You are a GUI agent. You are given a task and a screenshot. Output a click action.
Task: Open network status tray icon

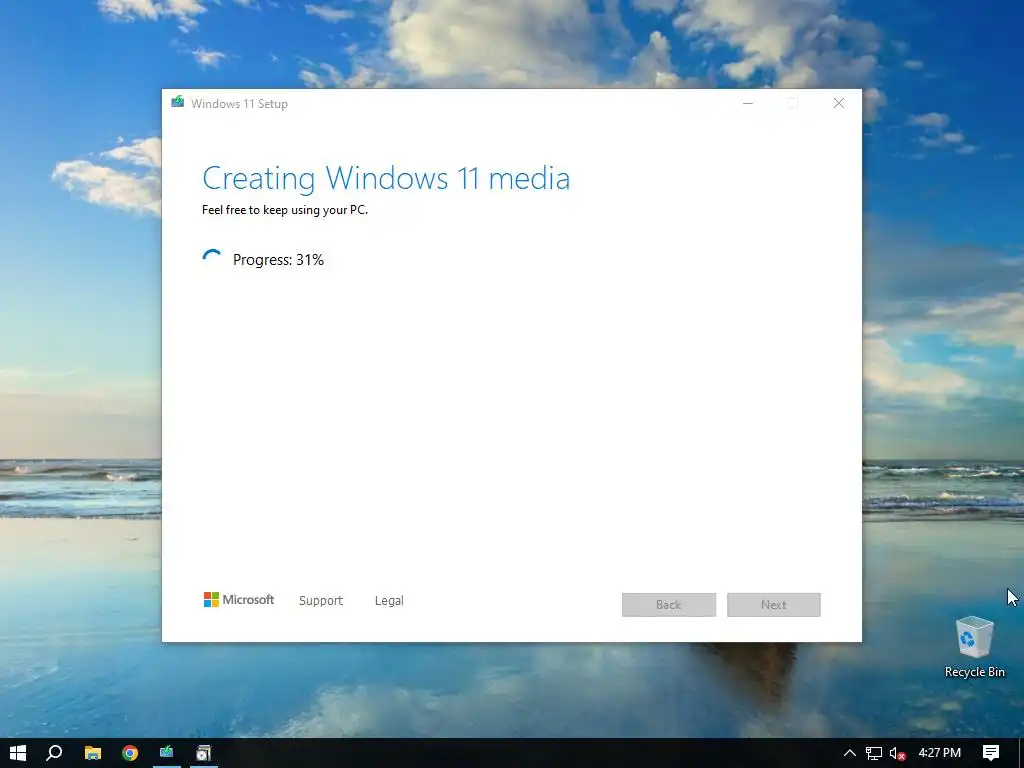(874, 753)
